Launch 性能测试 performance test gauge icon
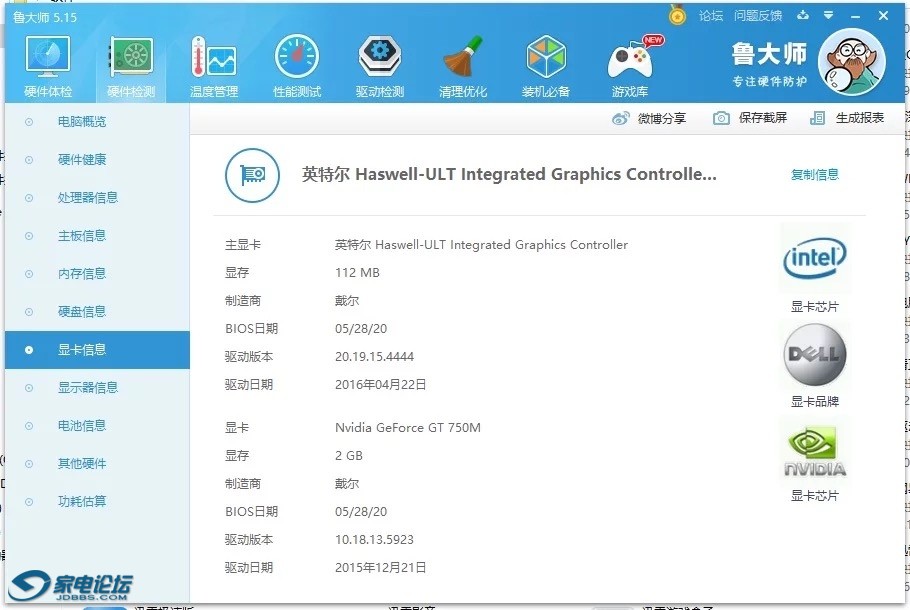Image resolution: width=910 pixels, height=610 pixels. (297, 57)
